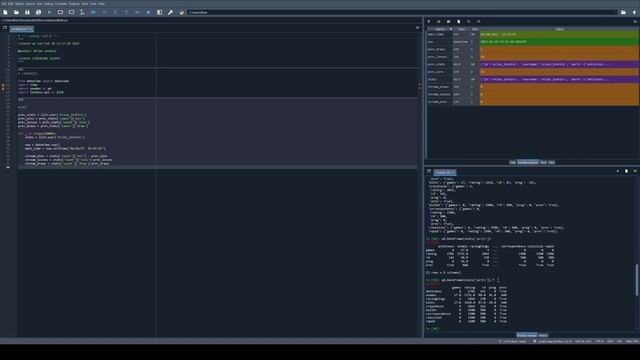Interrupt the kernel in console toolbar
Viewport: 640px width, 360px height.
click(x=618, y=171)
